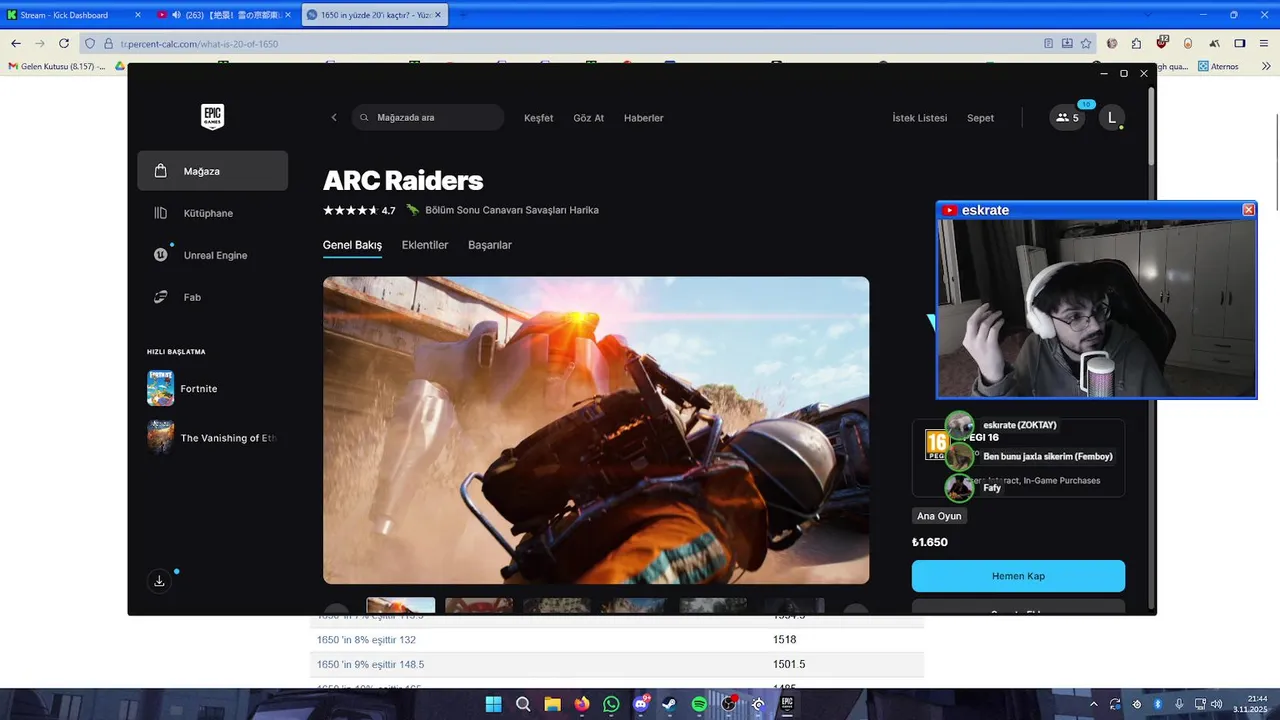Open the L profile avatar menu
Viewport: 1280px width, 720px height.
click(x=1111, y=117)
